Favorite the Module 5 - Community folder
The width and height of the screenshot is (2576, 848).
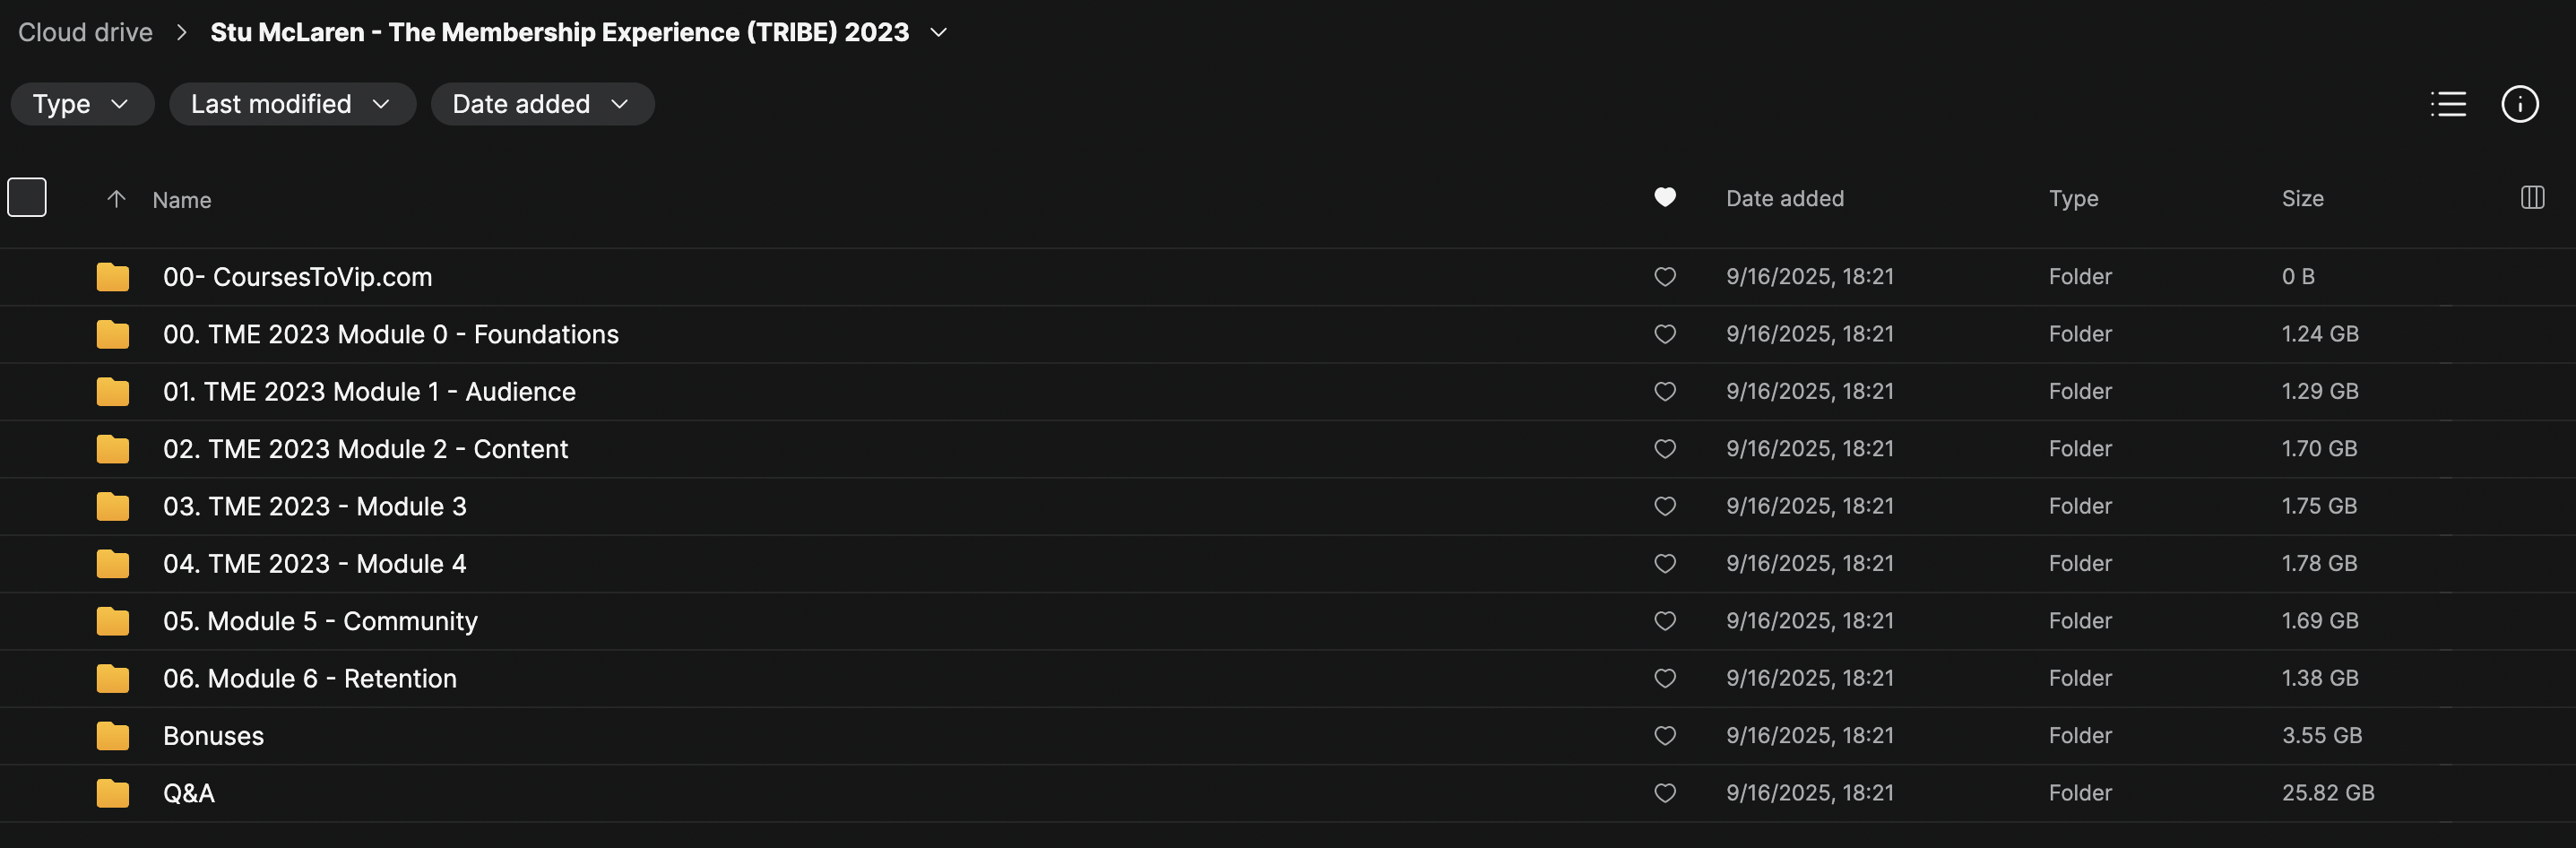tap(1664, 621)
